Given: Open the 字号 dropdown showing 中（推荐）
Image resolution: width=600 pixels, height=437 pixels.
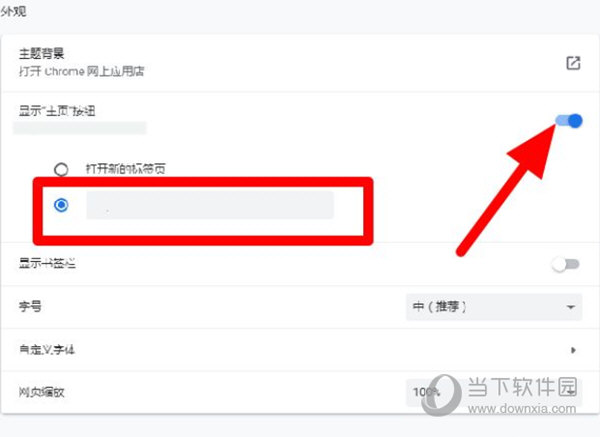Looking at the screenshot, I should [x=494, y=307].
